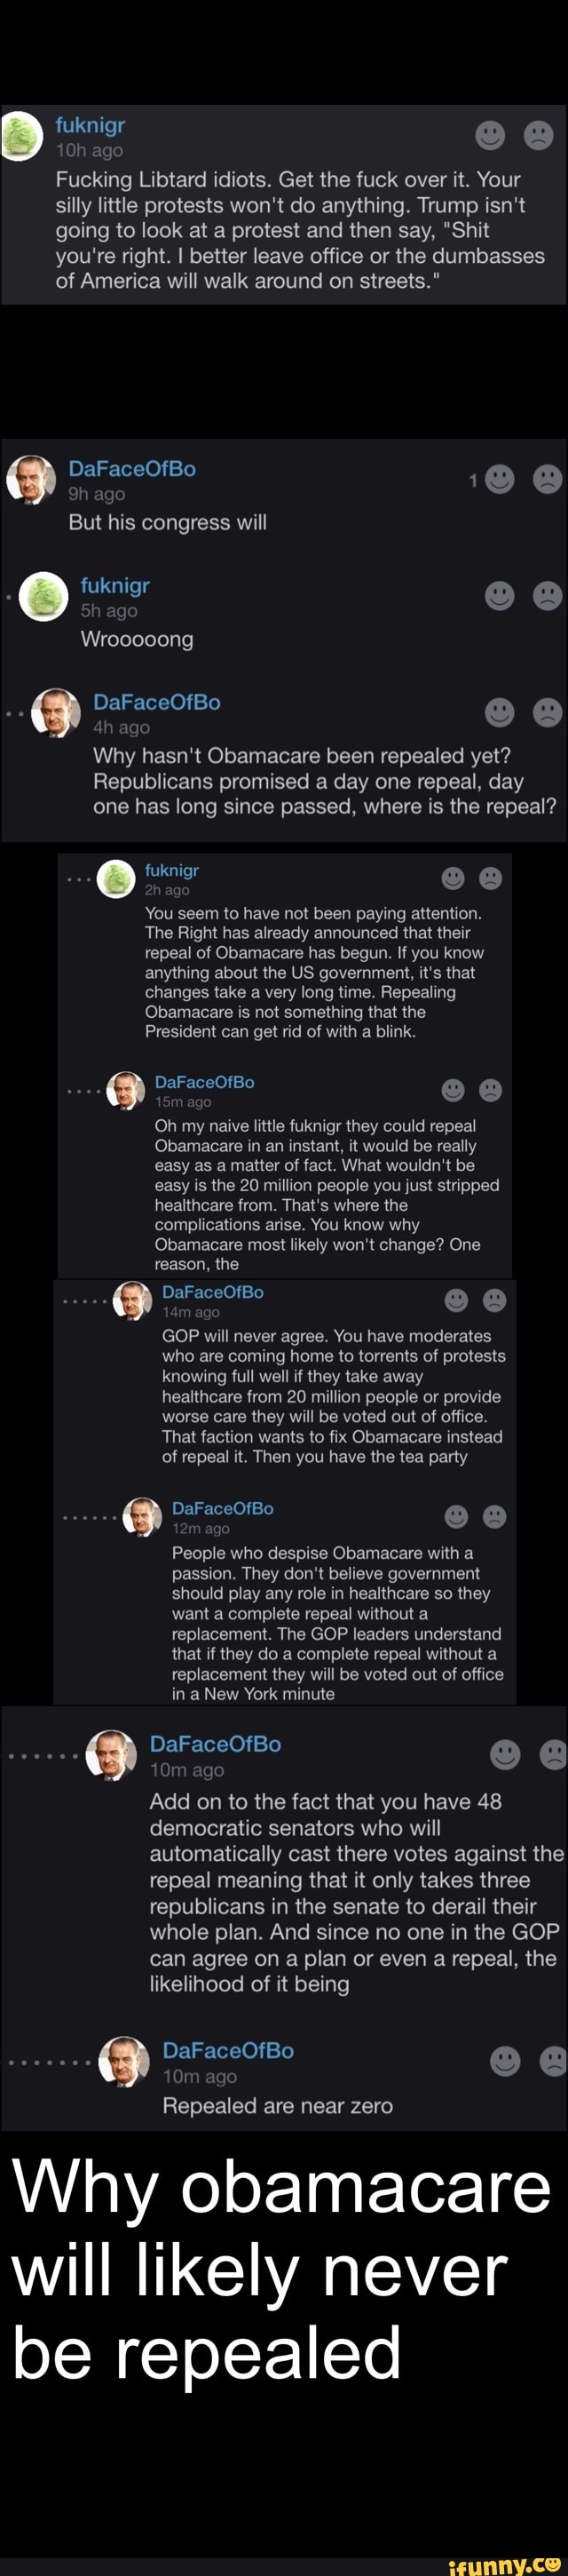The width and height of the screenshot is (568, 2576).
Task: Click fuknigr's avatar on the 2h ago comment
Action: click(x=116, y=880)
